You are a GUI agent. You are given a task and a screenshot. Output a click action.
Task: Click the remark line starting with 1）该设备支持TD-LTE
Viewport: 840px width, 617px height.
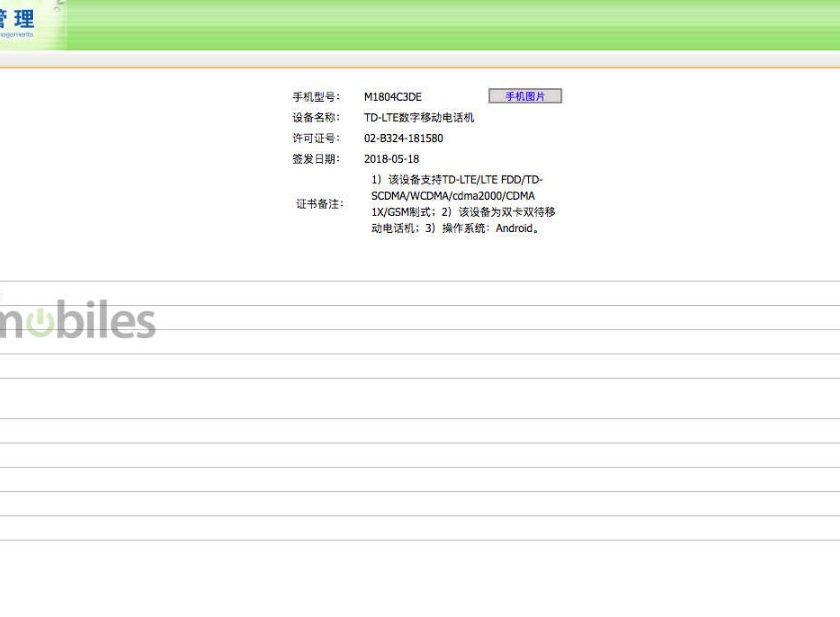pos(457,180)
